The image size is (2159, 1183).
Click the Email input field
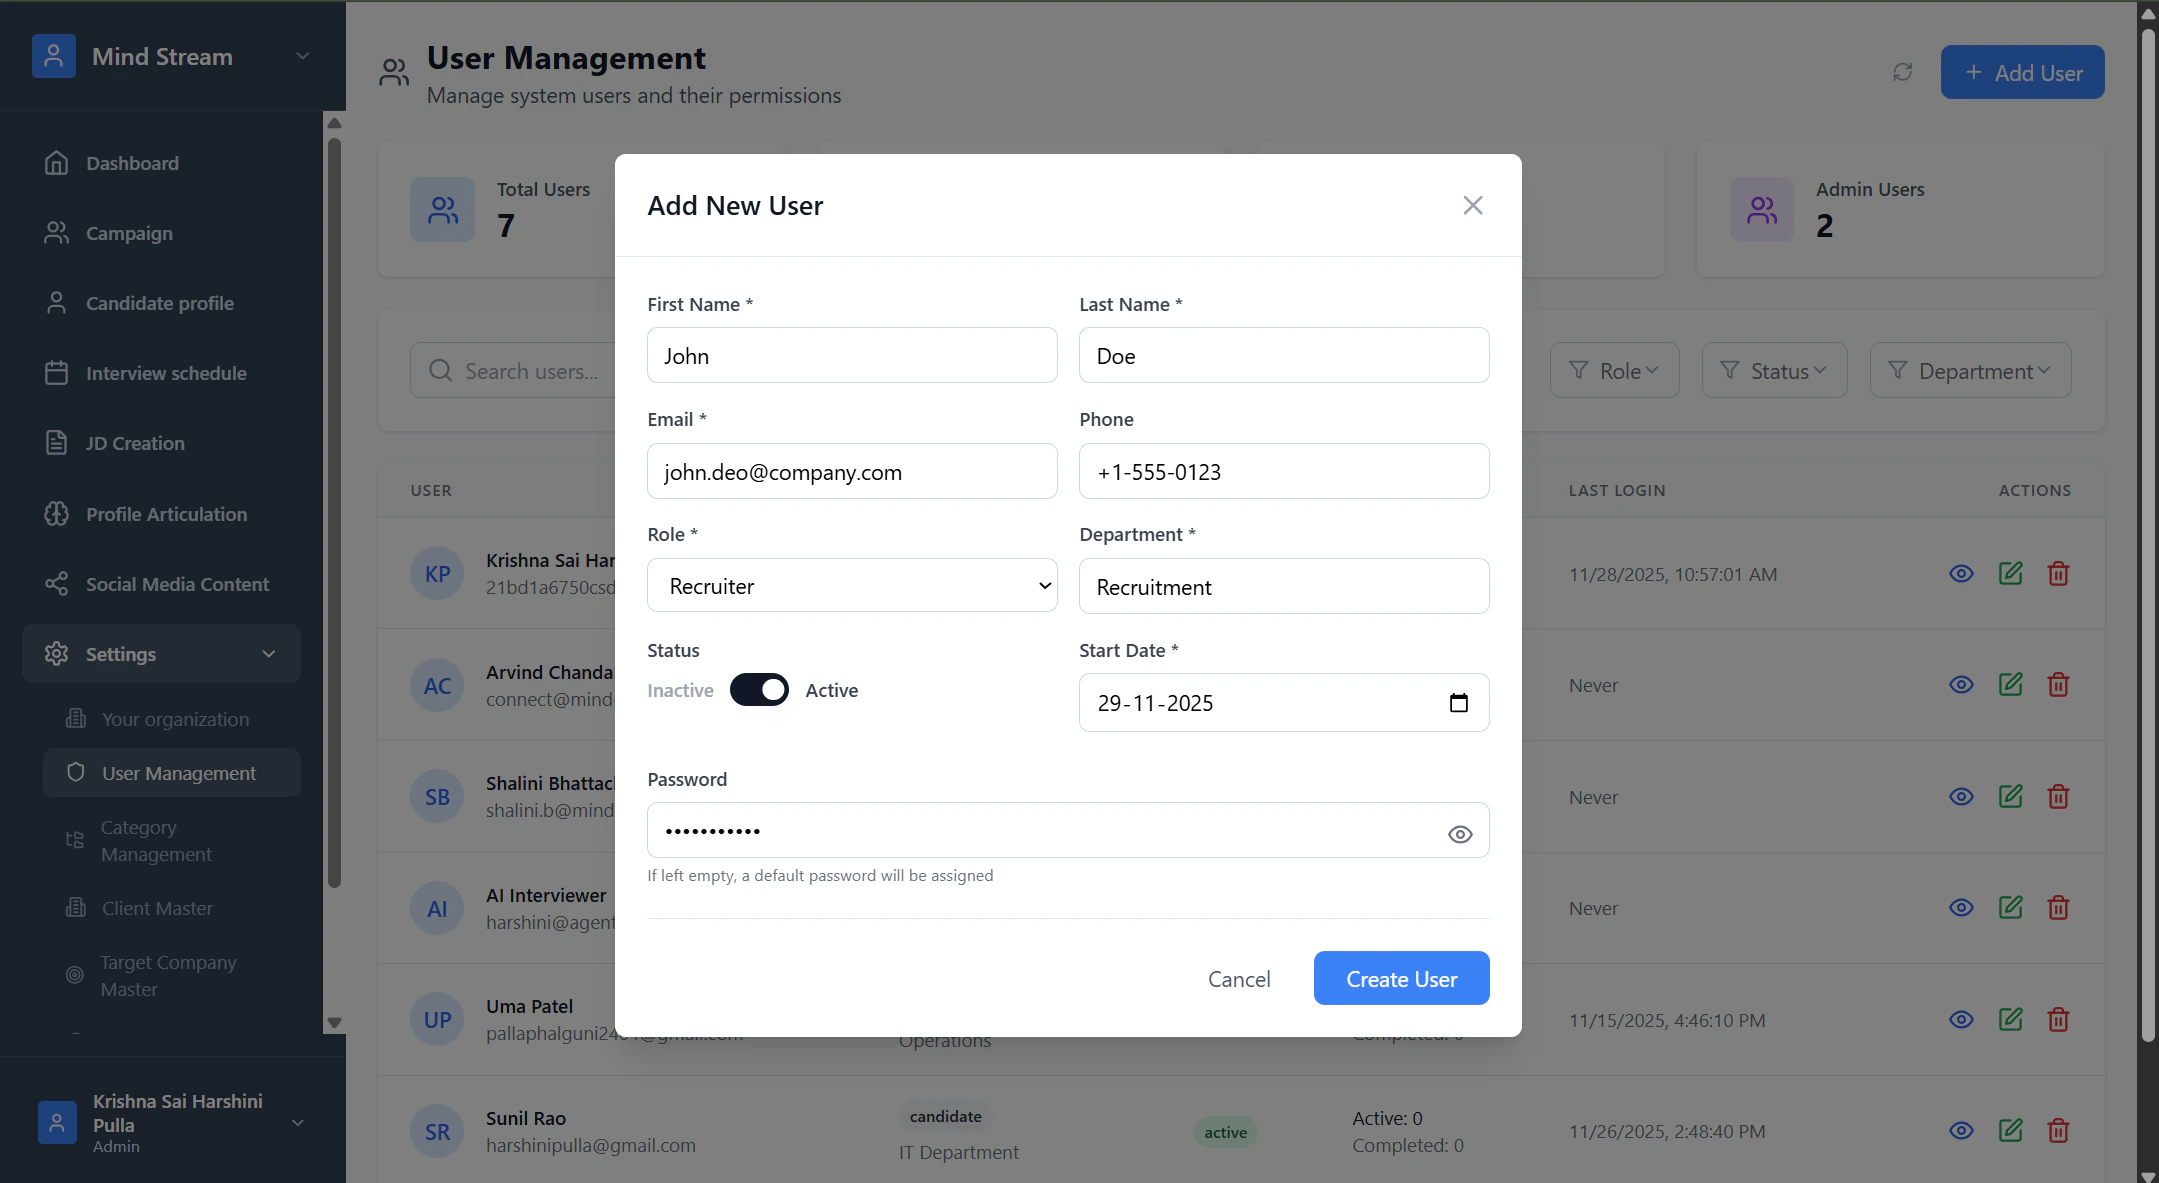[851, 472]
